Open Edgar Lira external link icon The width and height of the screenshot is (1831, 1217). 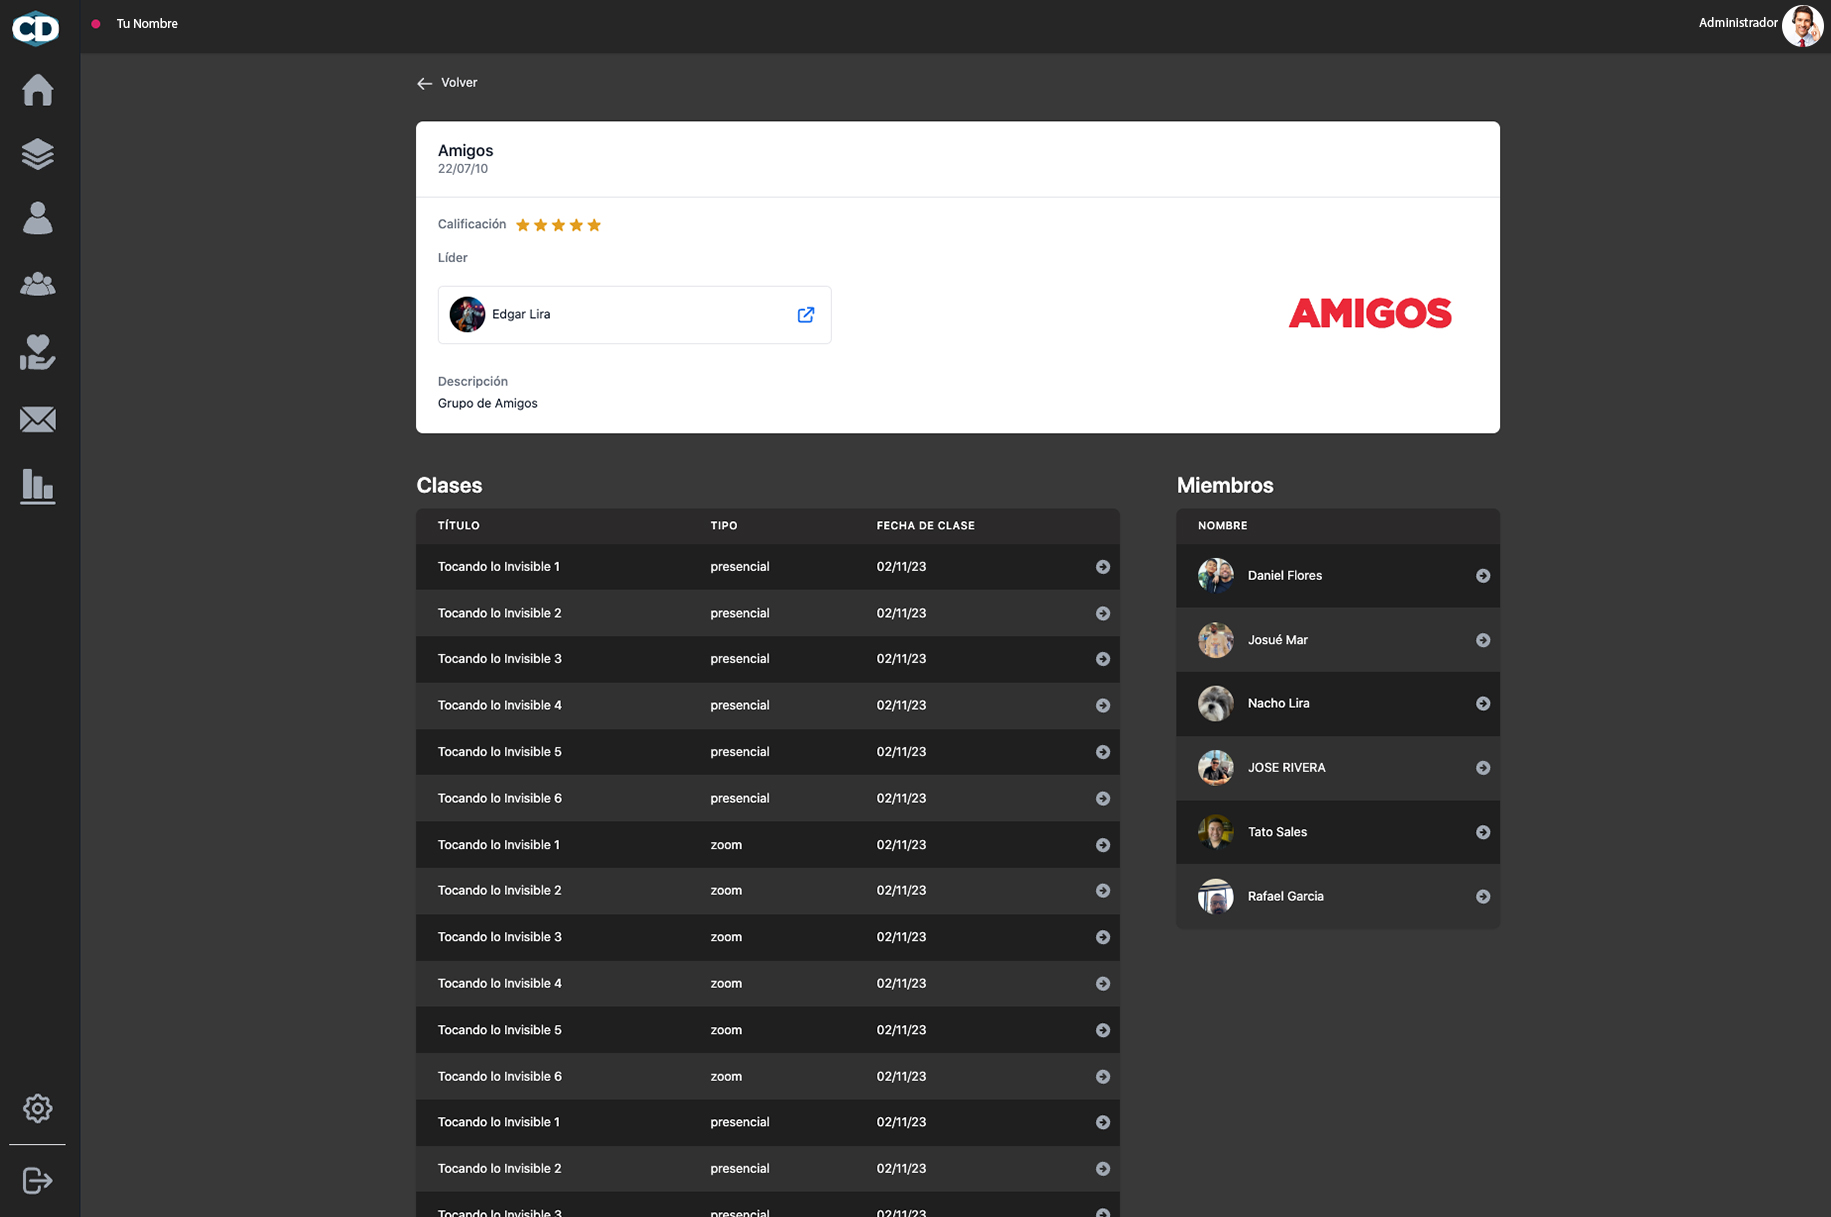click(x=806, y=315)
